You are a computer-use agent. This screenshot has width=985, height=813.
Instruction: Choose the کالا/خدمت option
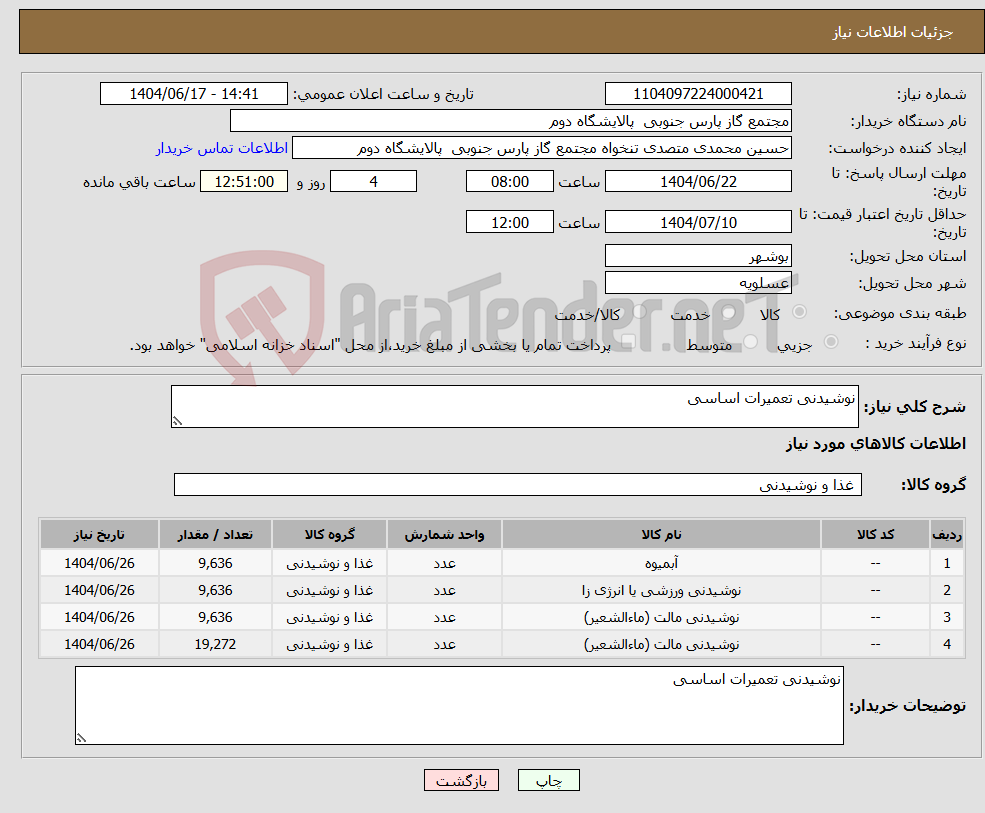[x=639, y=310]
